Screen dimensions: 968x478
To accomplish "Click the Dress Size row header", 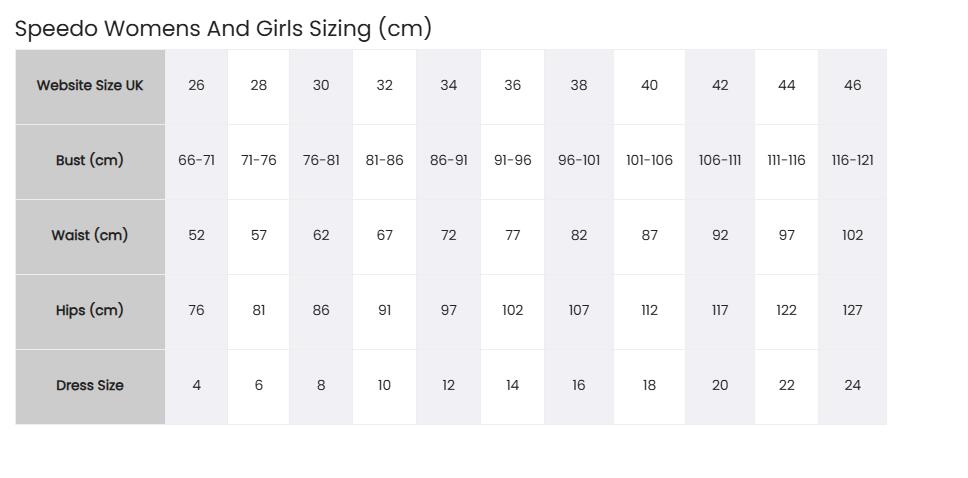I will tap(90, 387).
